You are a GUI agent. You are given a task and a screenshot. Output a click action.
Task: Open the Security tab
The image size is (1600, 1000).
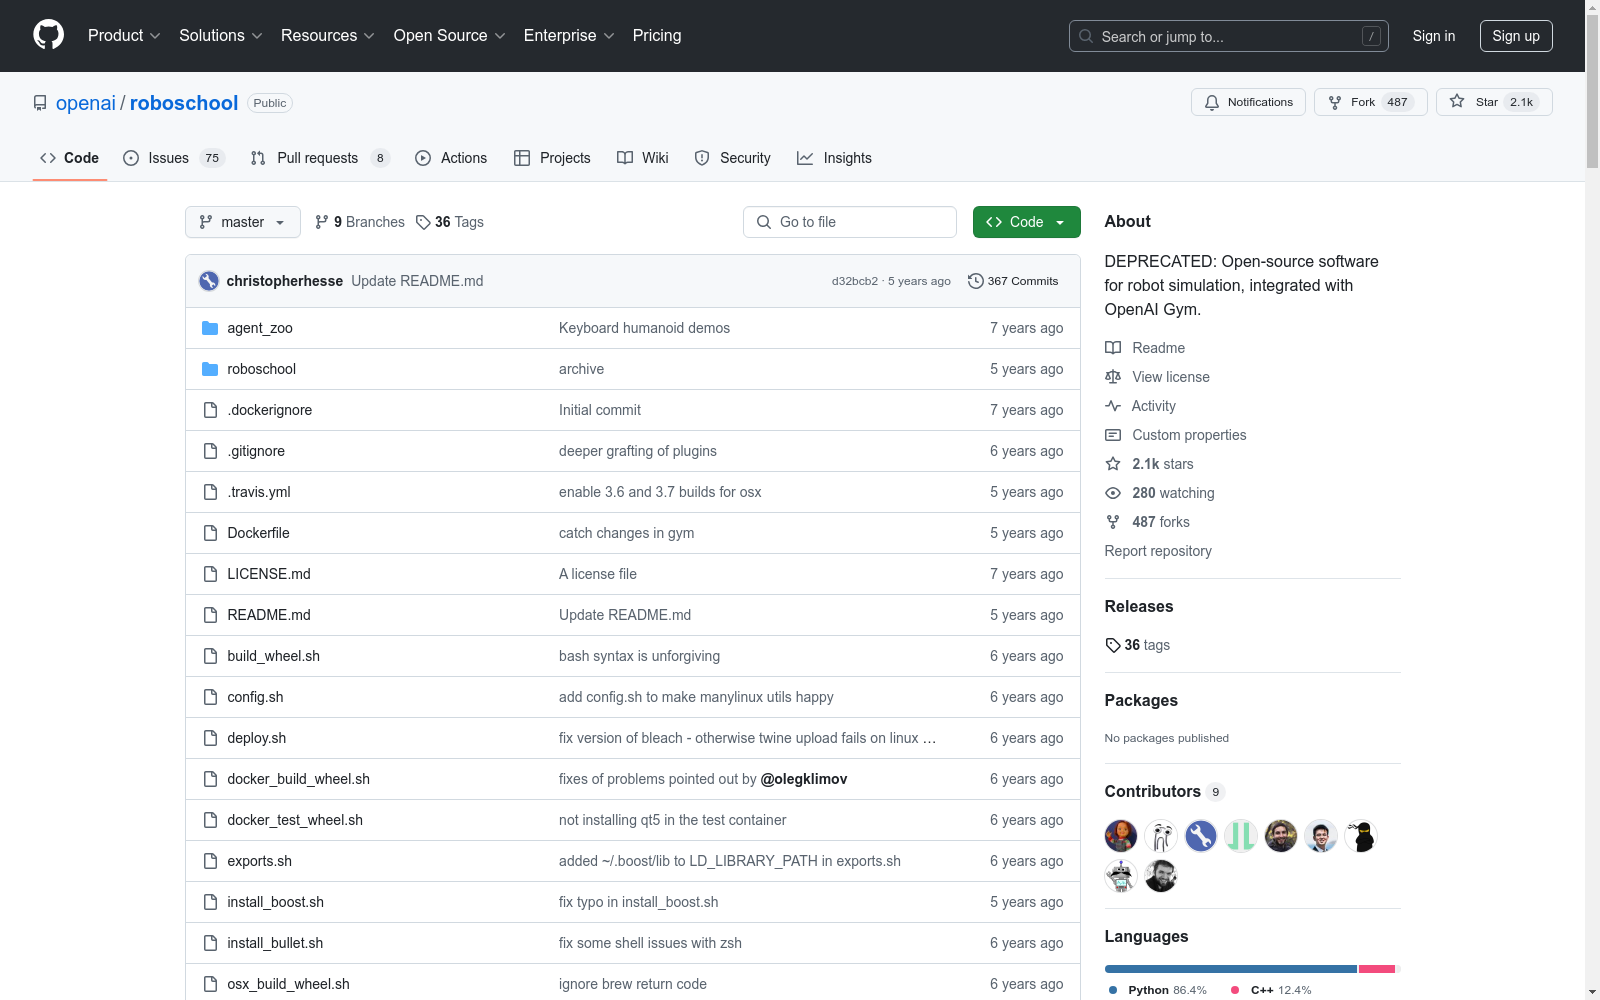pos(733,158)
